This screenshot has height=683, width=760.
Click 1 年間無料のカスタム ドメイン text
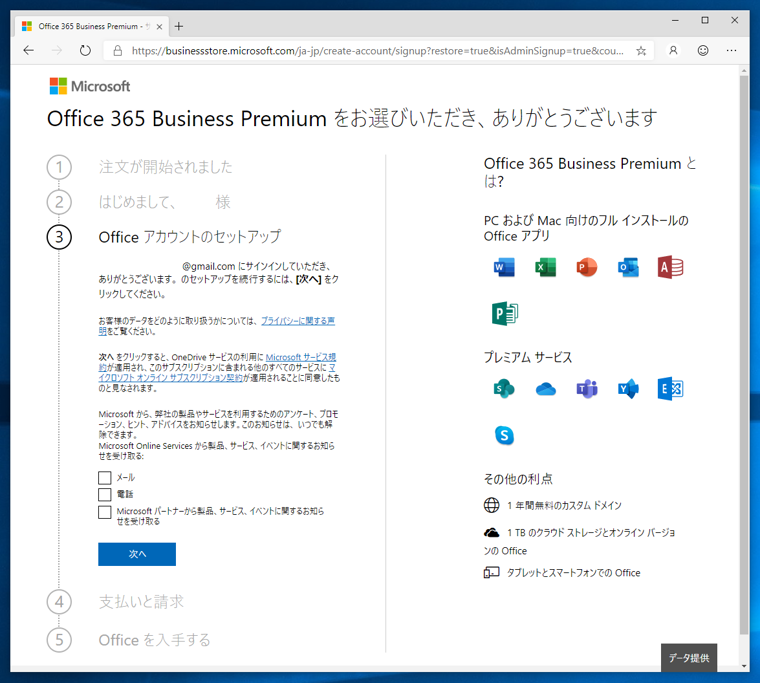coord(564,506)
